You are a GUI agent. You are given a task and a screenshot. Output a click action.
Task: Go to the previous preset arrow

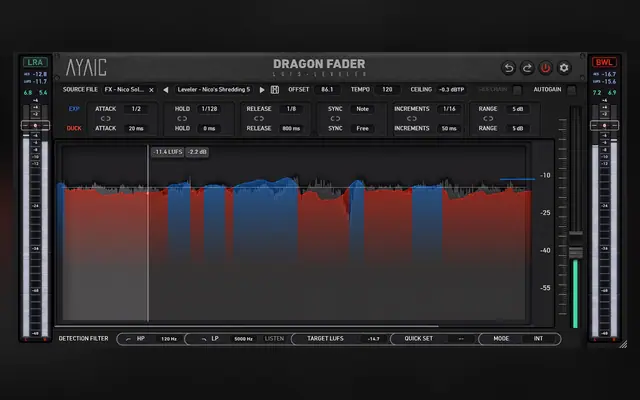[166, 90]
